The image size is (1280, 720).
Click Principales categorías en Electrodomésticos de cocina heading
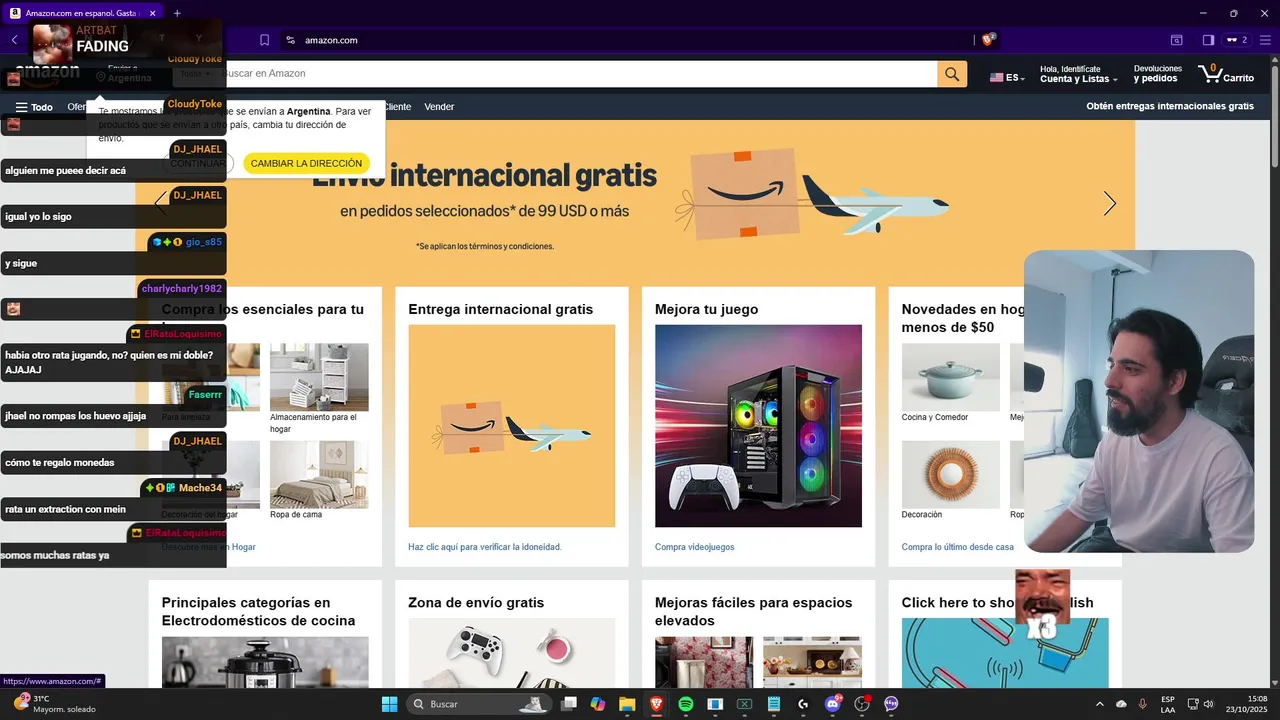point(258,612)
